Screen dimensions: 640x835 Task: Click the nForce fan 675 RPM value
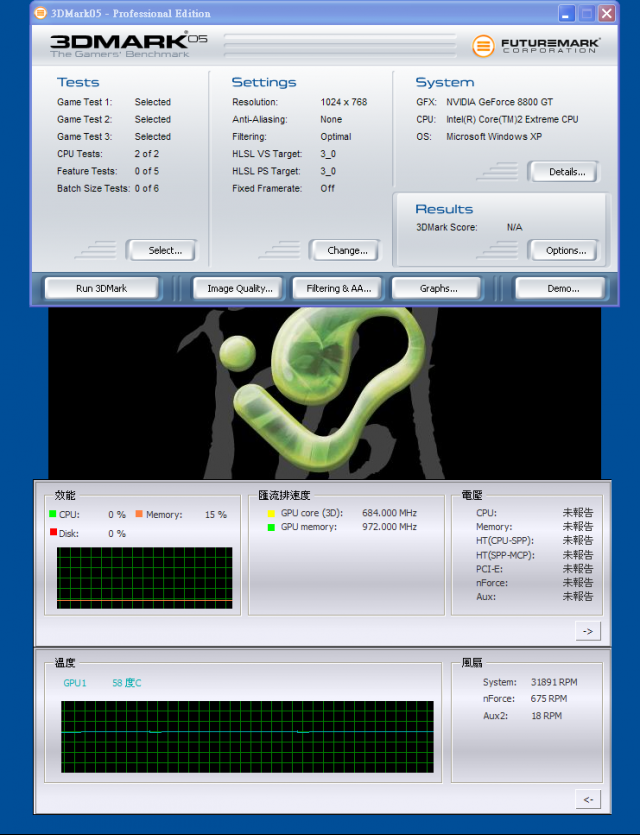point(548,699)
